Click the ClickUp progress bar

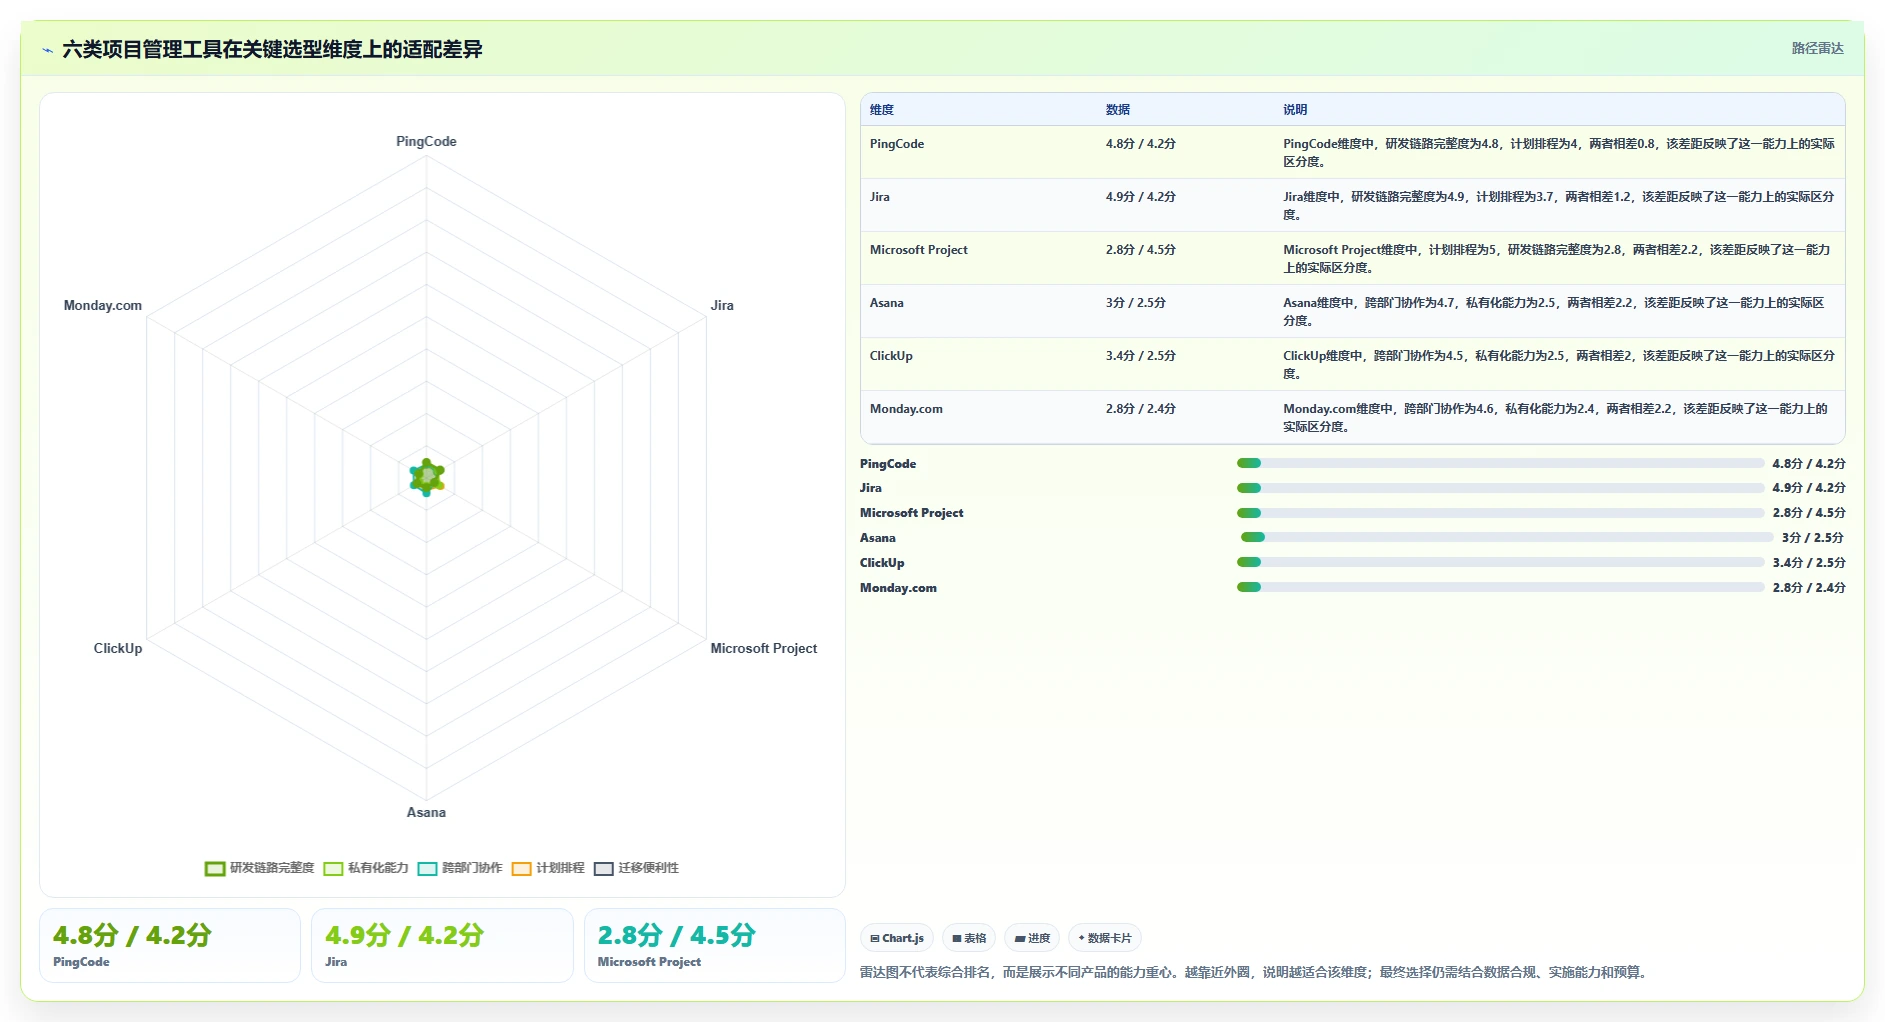point(1500,562)
